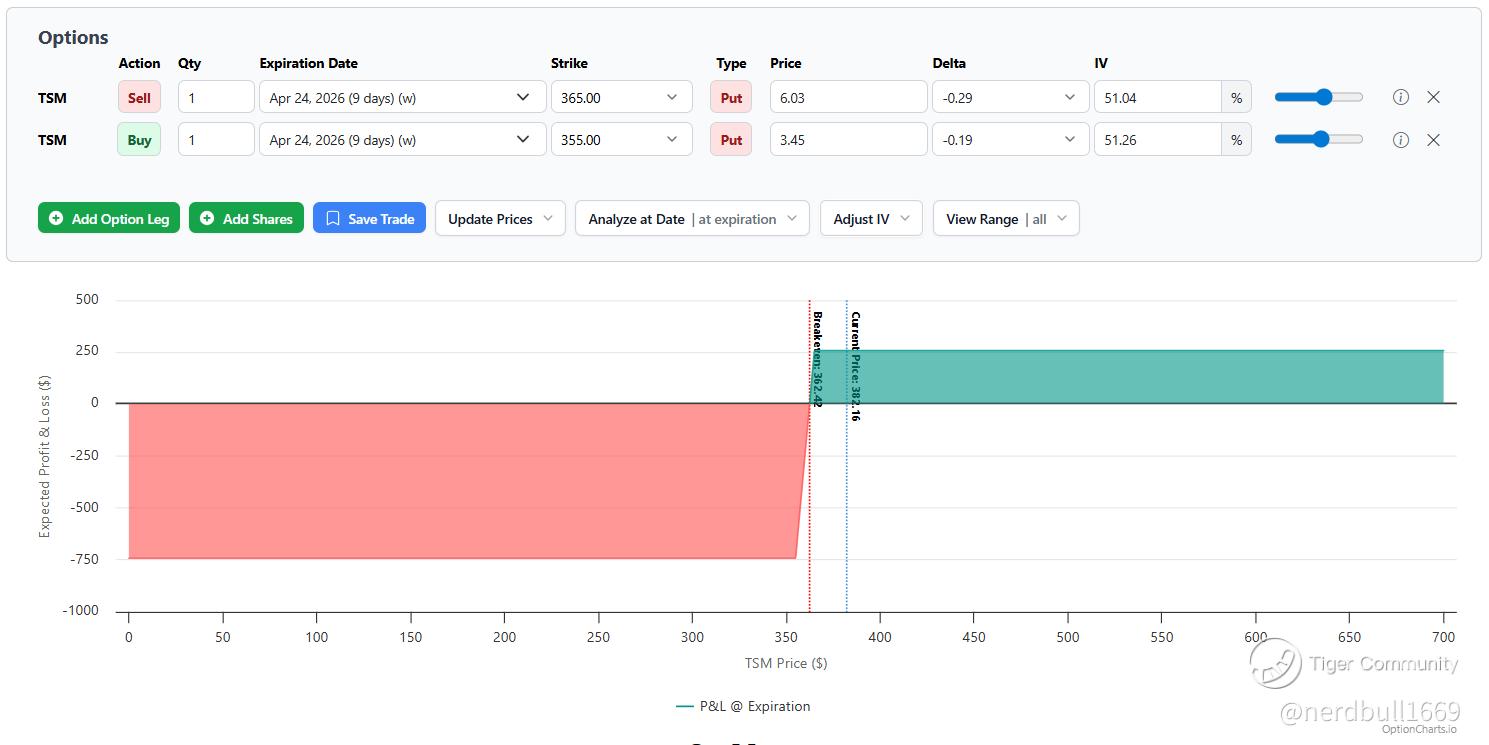The image size is (1489, 745).
Task: Click info icon for the 355 put leg
Action: (x=1401, y=140)
